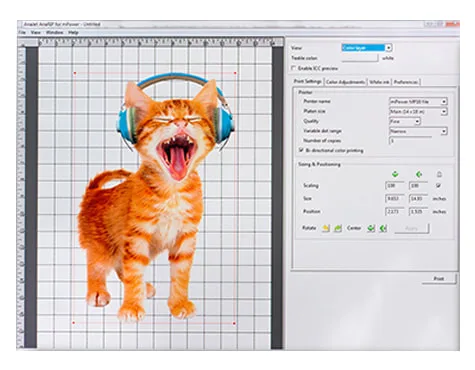Viewport: 475px width, 370px height.
Task: Click the second Center icon left of Apply
Action: tap(383, 228)
